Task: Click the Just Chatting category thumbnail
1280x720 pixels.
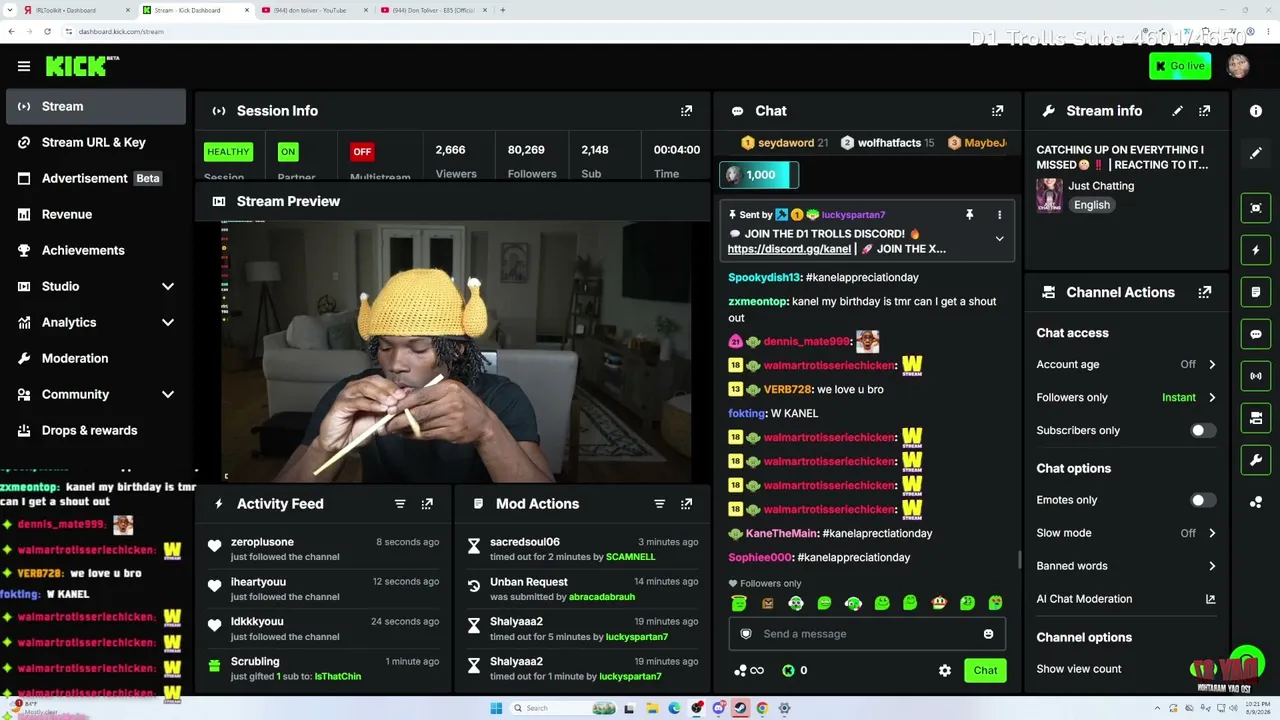Action: click(1049, 195)
